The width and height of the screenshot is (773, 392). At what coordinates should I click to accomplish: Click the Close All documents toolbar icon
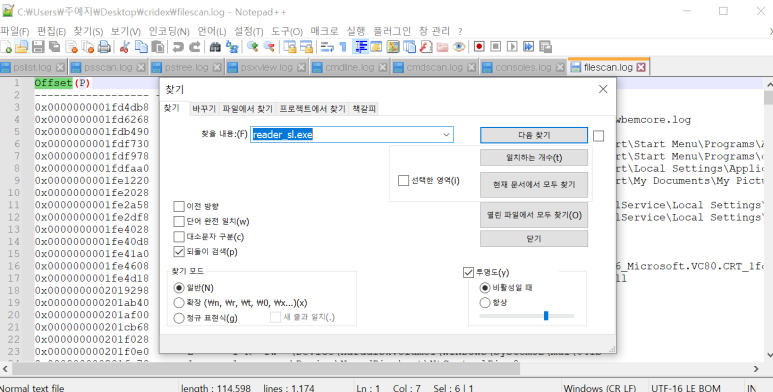(88, 47)
